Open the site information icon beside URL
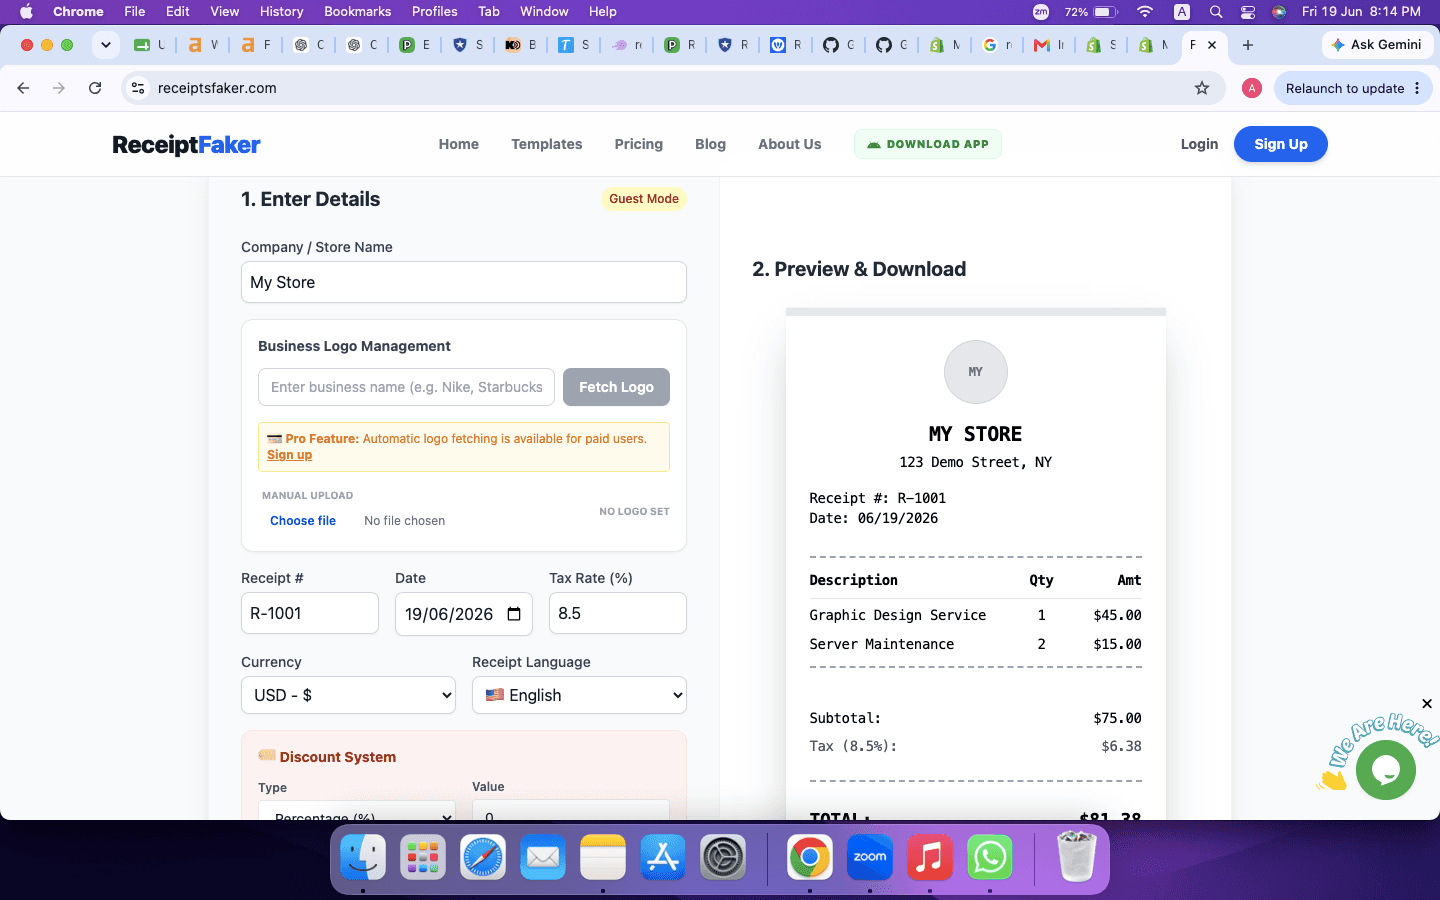This screenshot has height=900, width=1440. point(138,88)
